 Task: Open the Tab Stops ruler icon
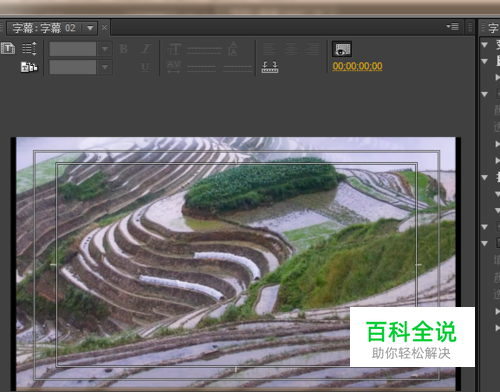tap(270, 67)
